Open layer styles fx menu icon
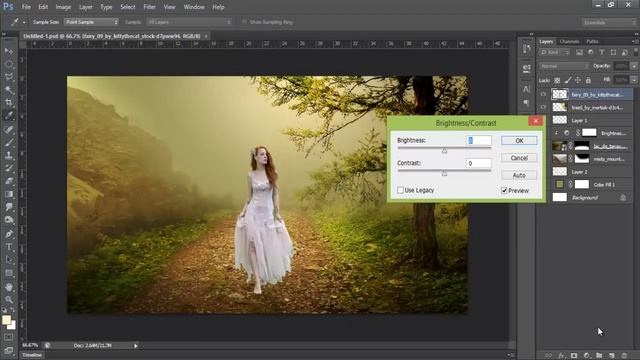 coord(562,356)
